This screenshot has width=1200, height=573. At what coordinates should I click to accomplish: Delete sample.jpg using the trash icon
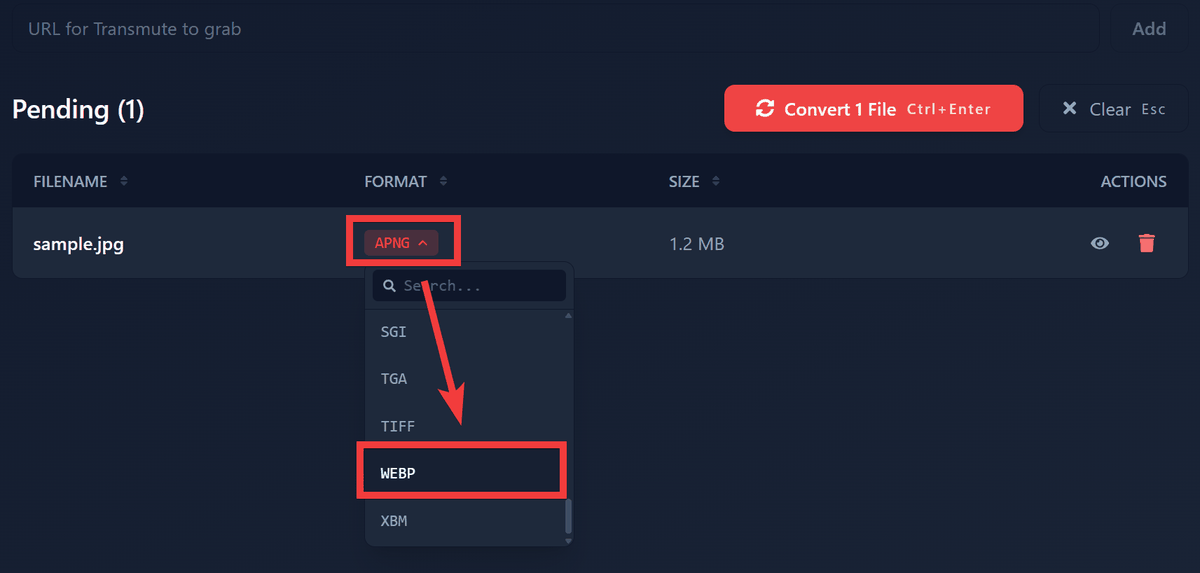pos(1147,243)
